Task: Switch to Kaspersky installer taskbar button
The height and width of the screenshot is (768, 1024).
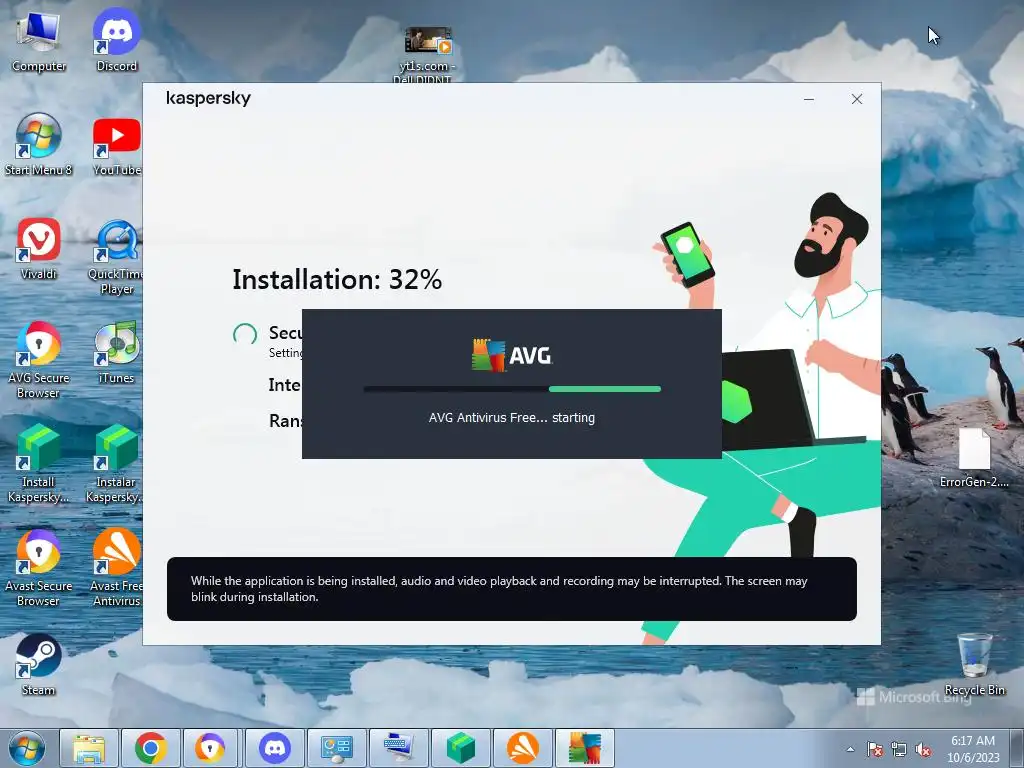Action: tap(460, 748)
